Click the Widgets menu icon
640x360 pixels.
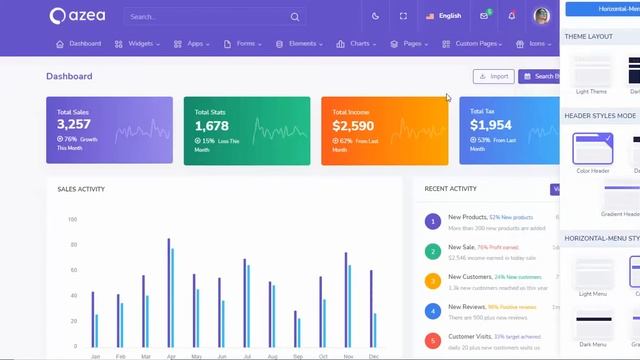(118, 44)
